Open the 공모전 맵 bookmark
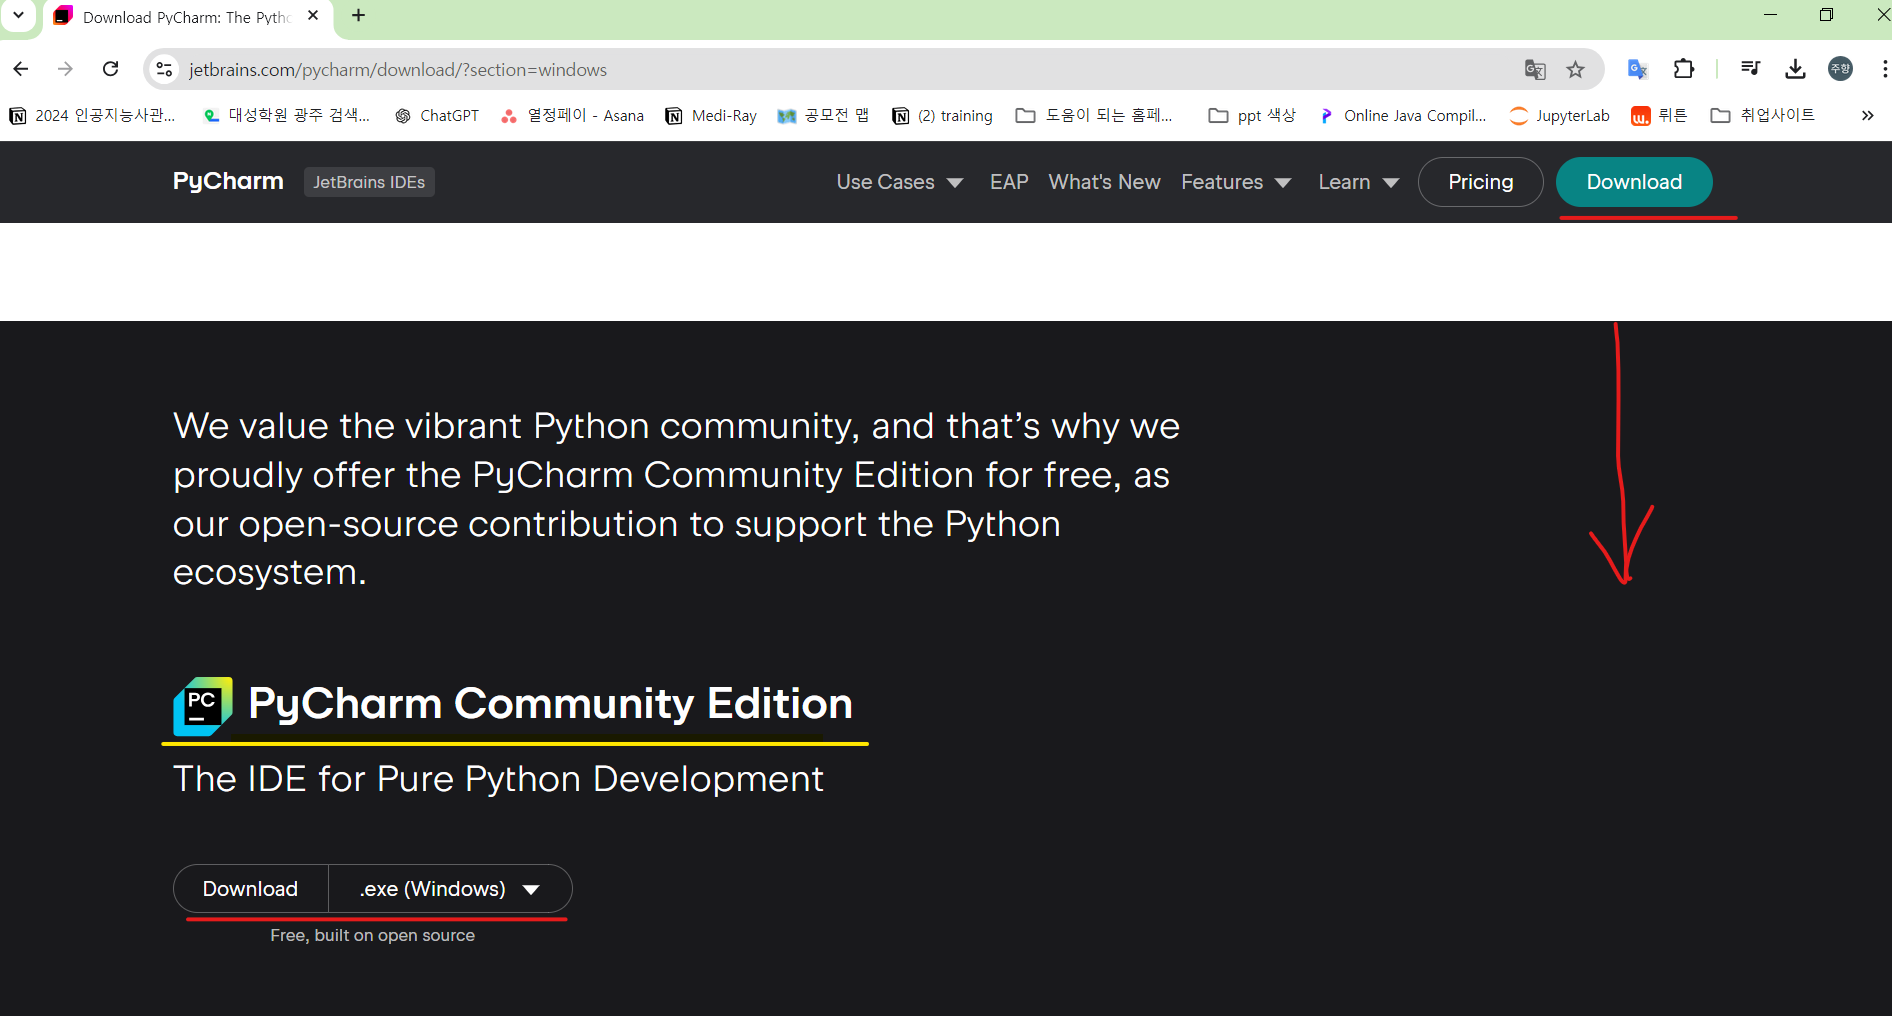 pos(823,116)
